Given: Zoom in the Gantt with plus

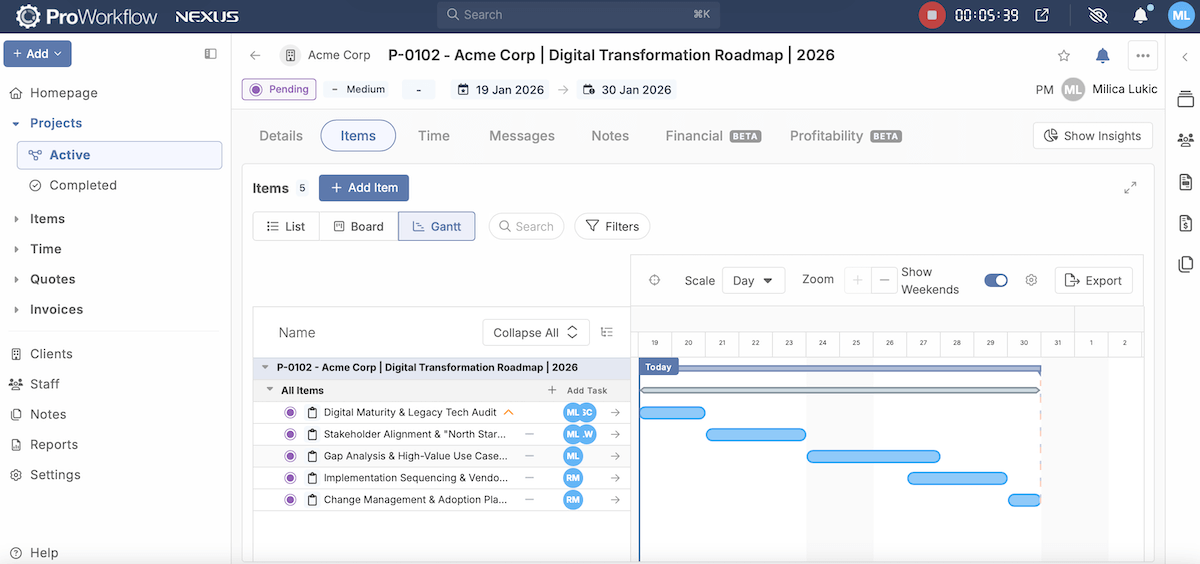Looking at the screenshot, I should tap(857, 281).
